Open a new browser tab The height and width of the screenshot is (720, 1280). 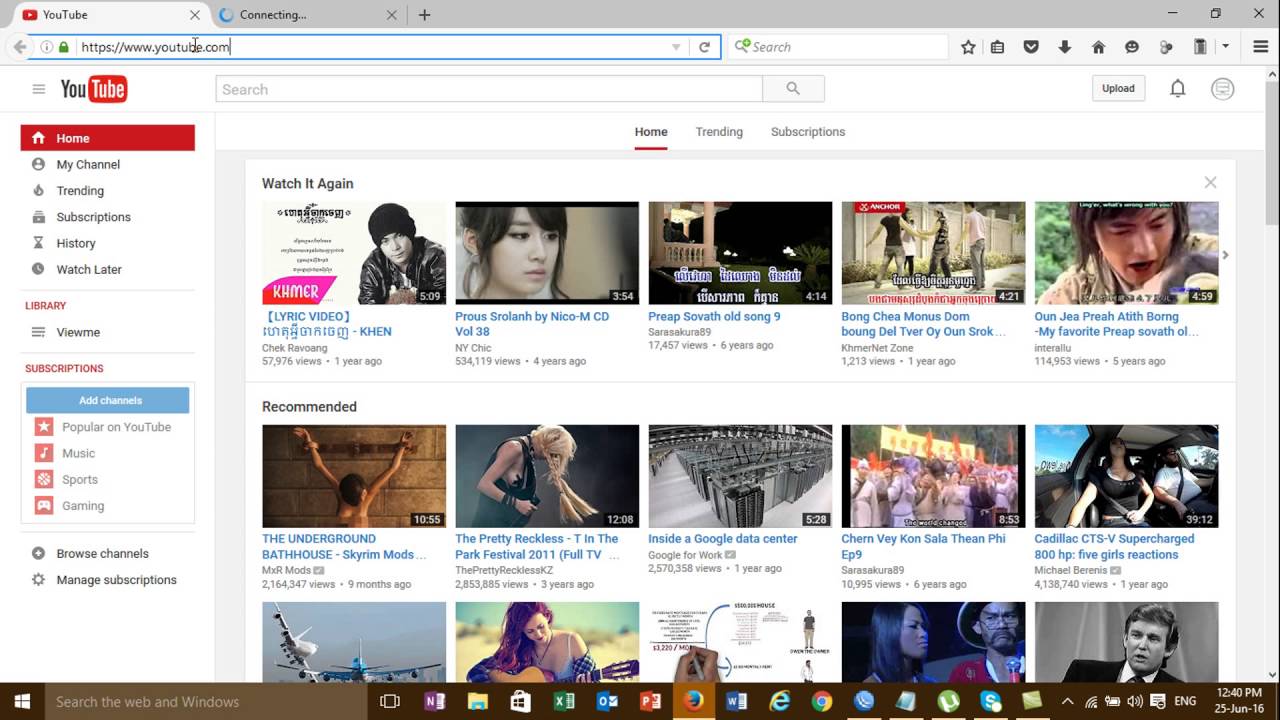pos(424,15)
